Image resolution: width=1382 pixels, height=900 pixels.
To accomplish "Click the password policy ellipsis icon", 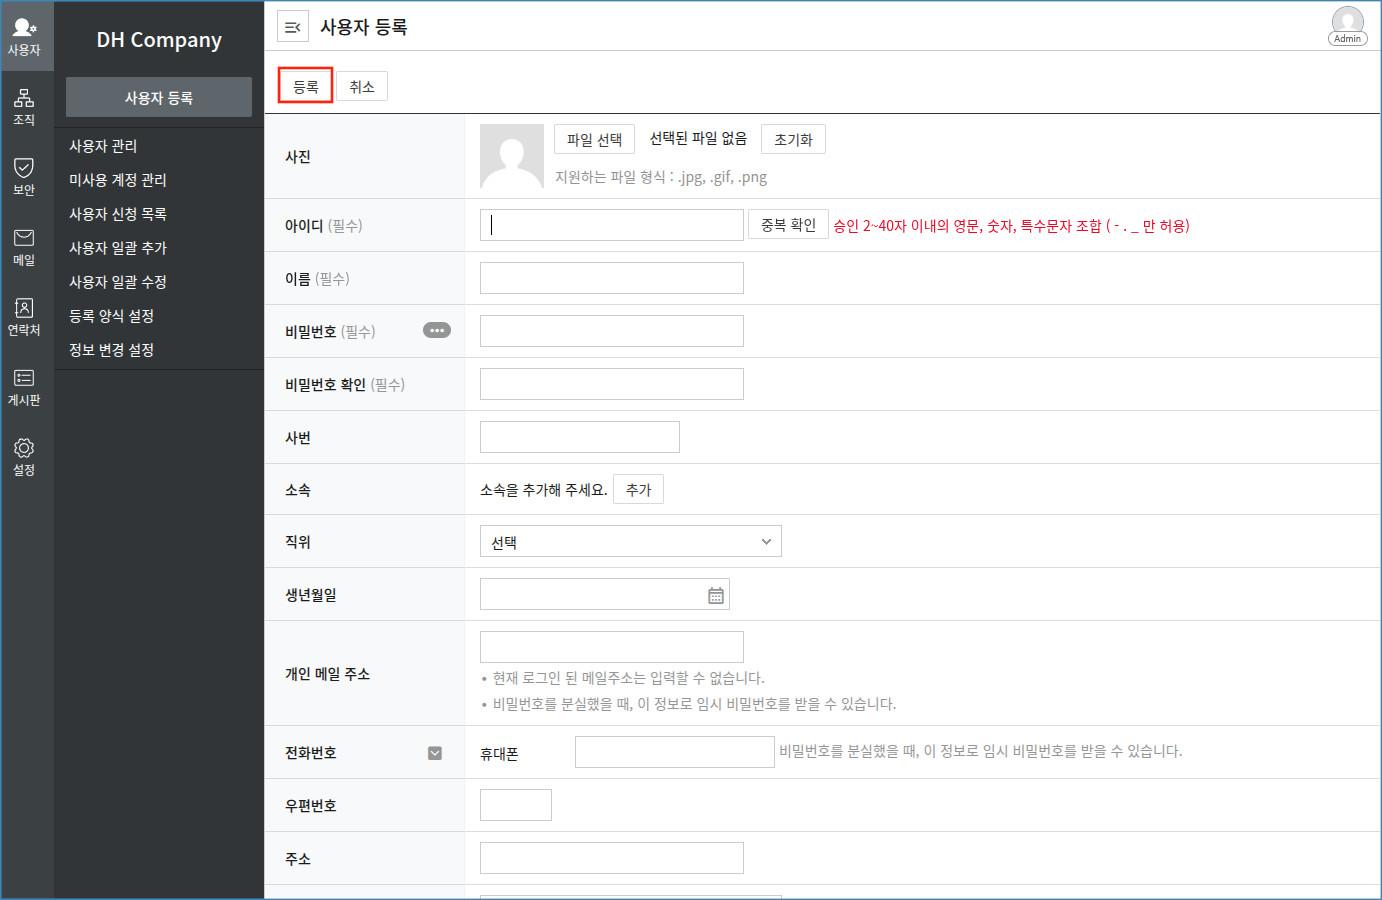I will click(x=437, y=331).
